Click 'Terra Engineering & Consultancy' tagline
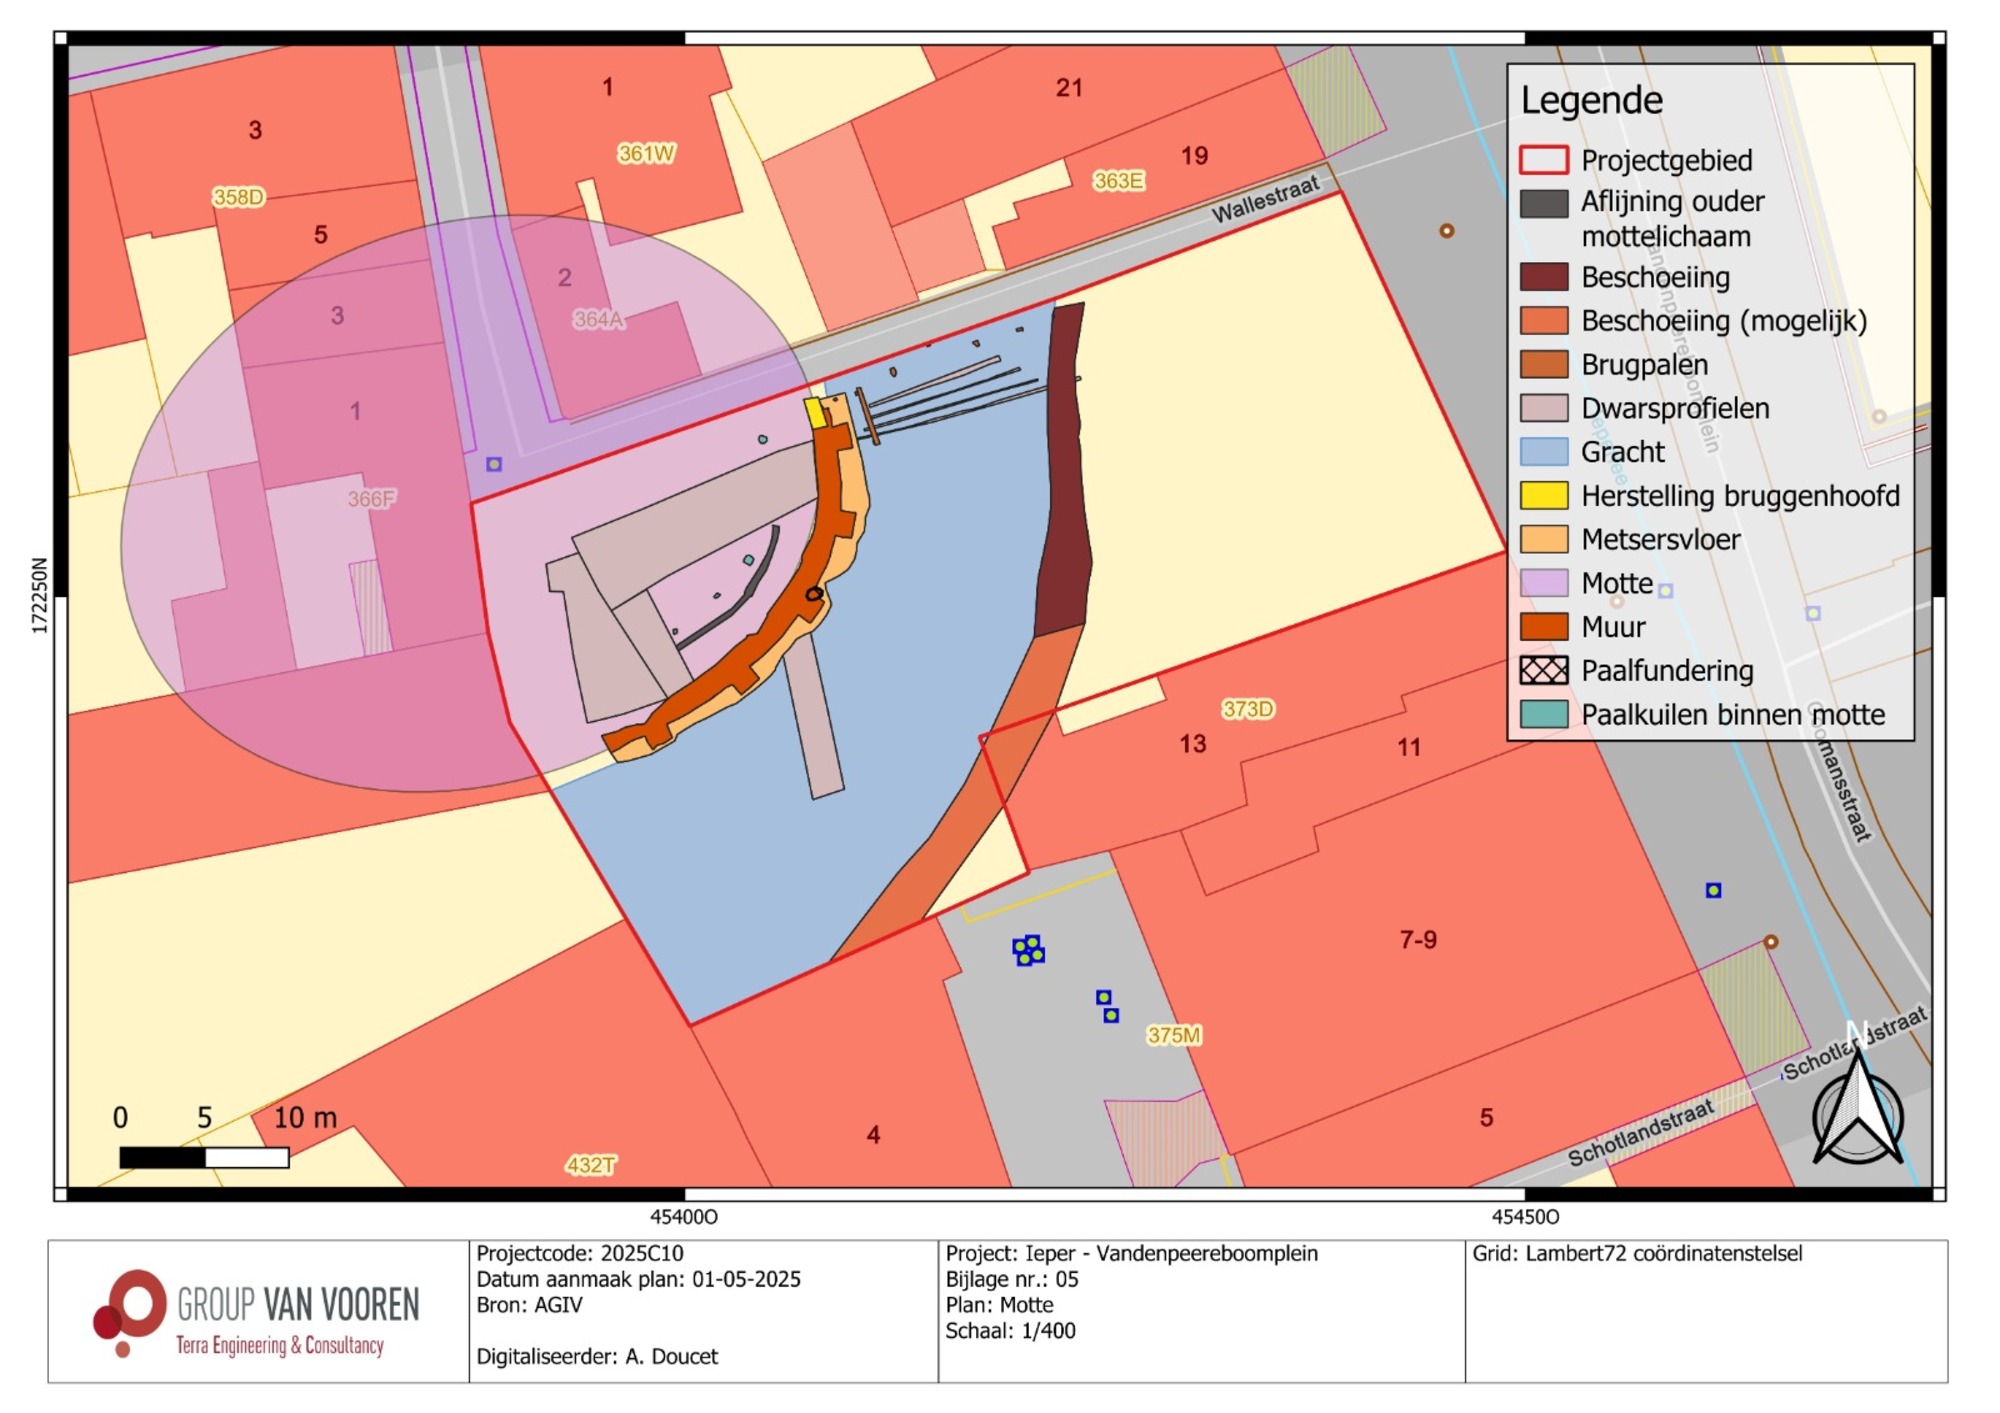This screenshot has height=1413, width=2000. click(x=280, y=1346)
